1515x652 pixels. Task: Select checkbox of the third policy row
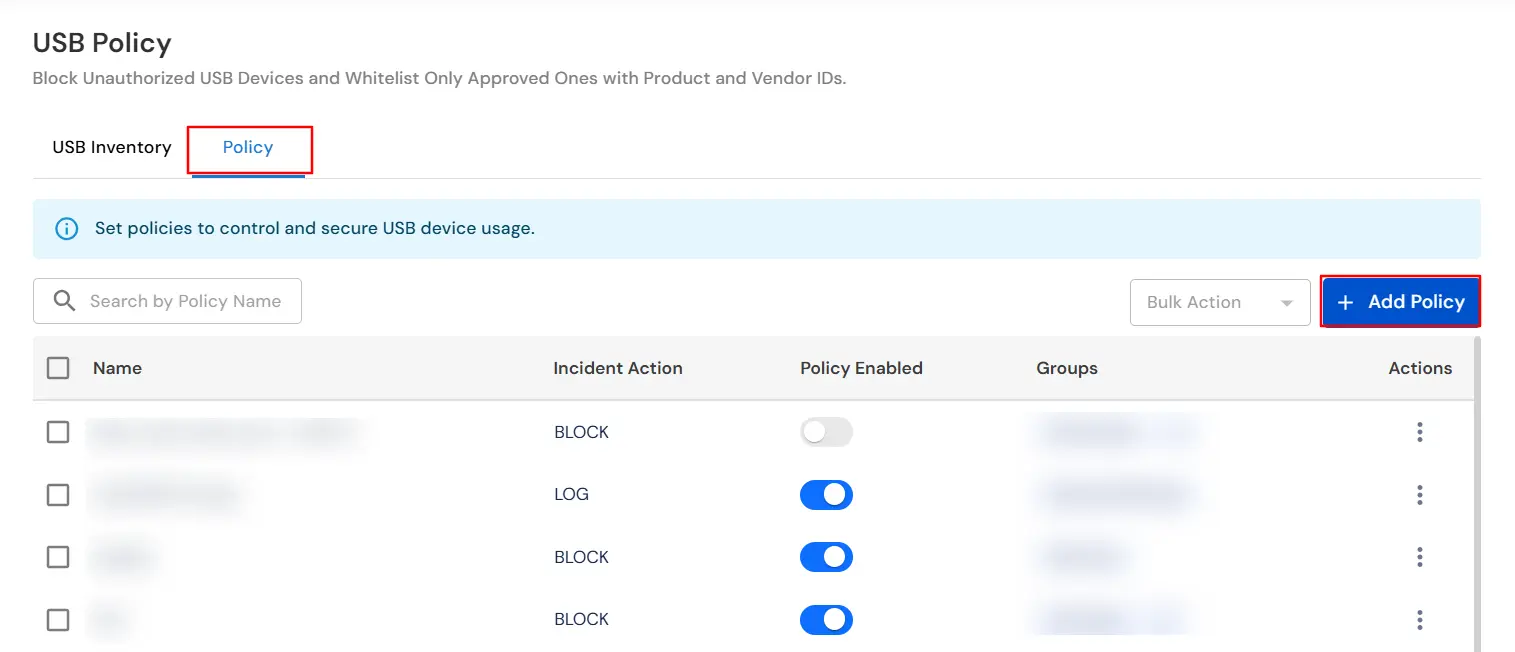(x=58, y=557)
